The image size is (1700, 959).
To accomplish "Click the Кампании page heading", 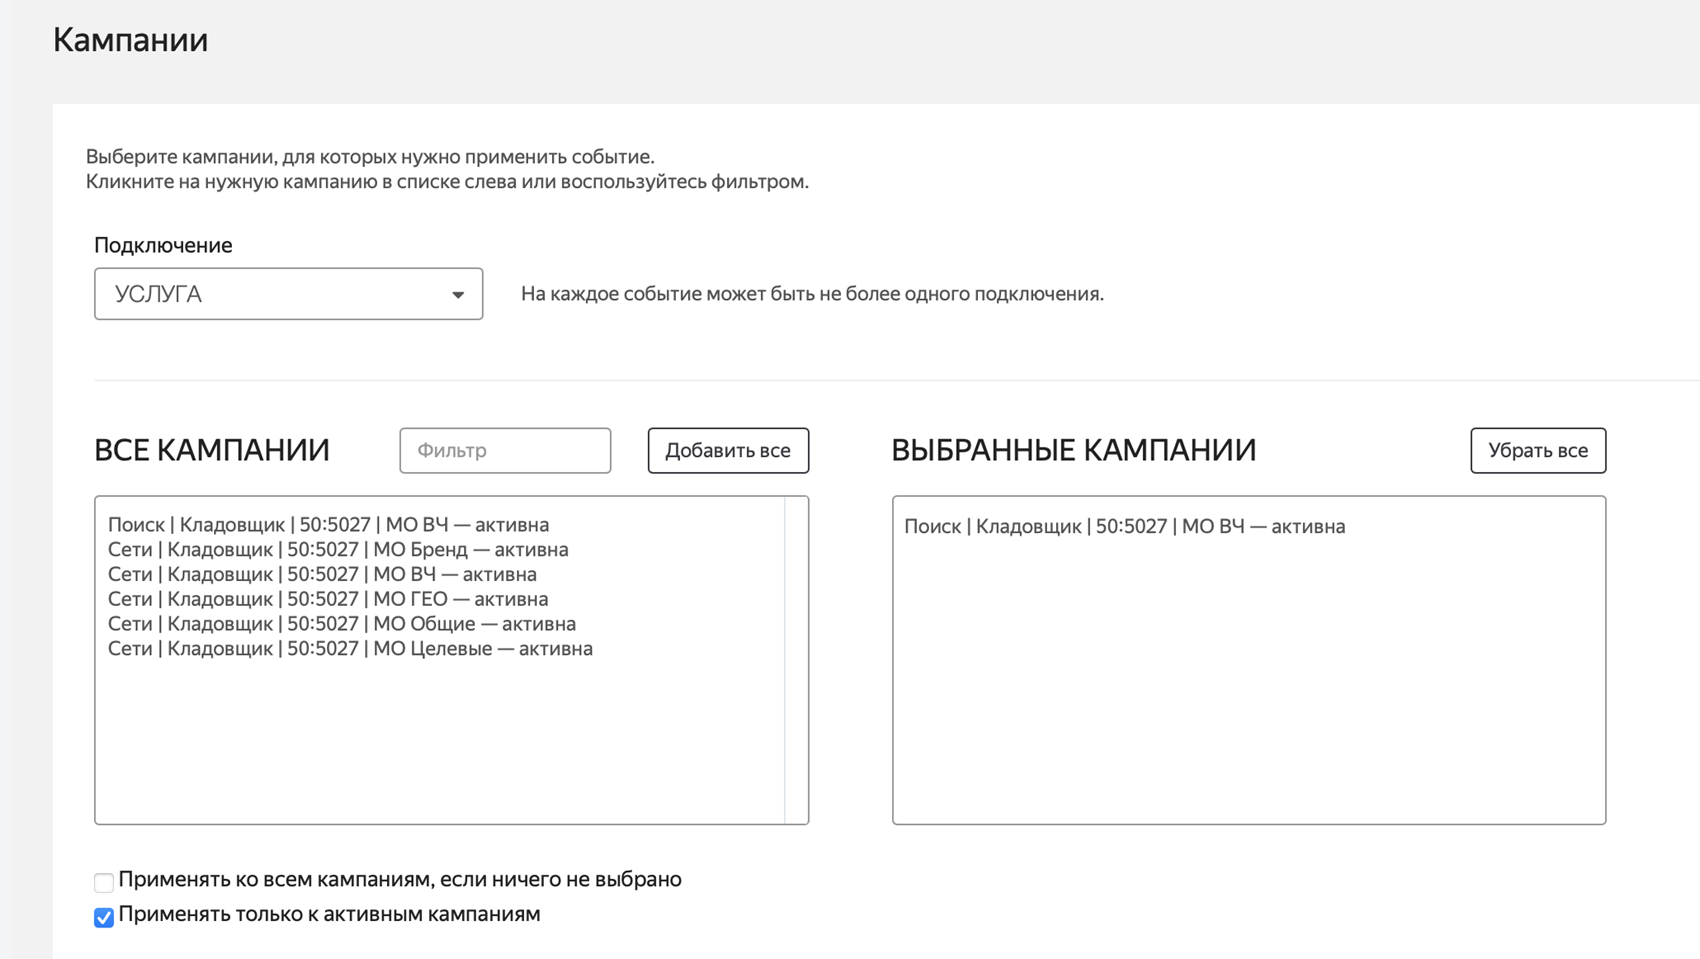I will point(131,41).
